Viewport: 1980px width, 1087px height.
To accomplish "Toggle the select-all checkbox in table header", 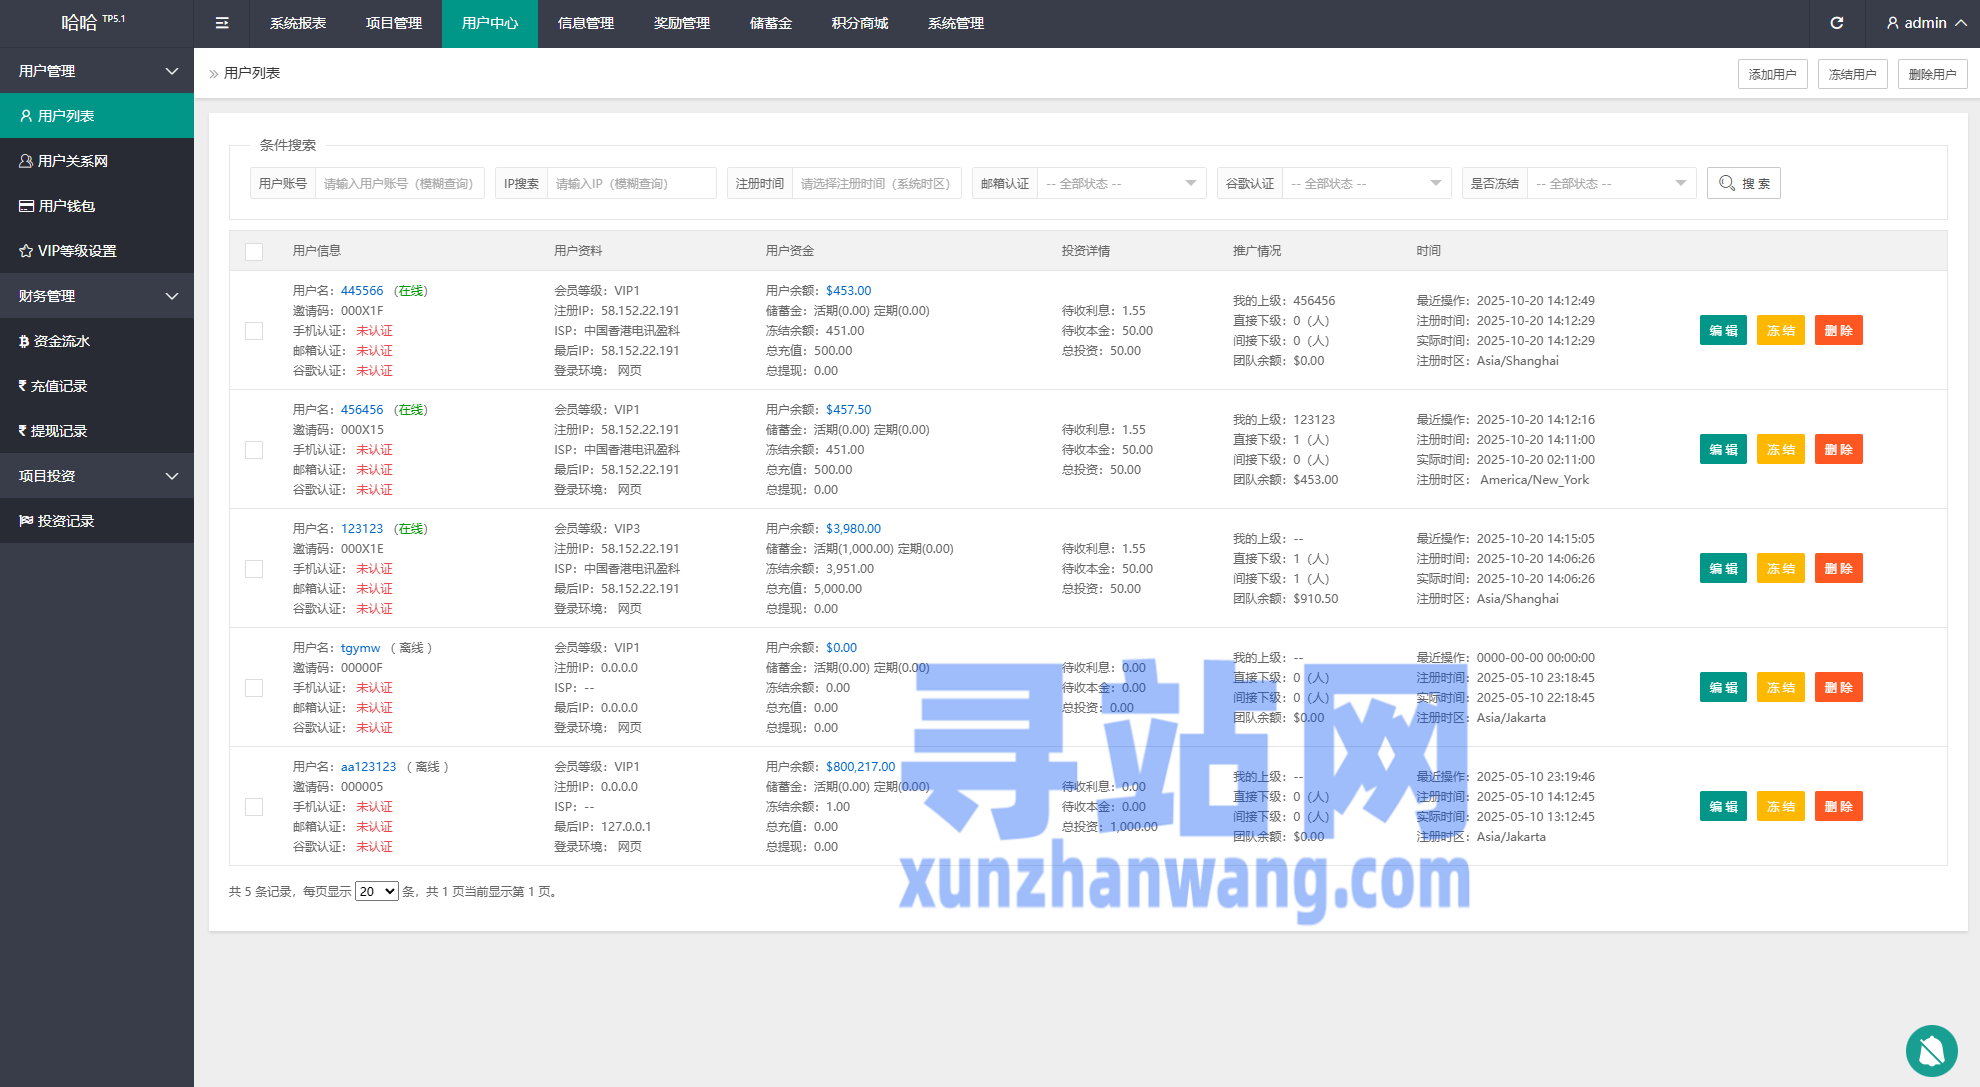I will tap(254, 251).
